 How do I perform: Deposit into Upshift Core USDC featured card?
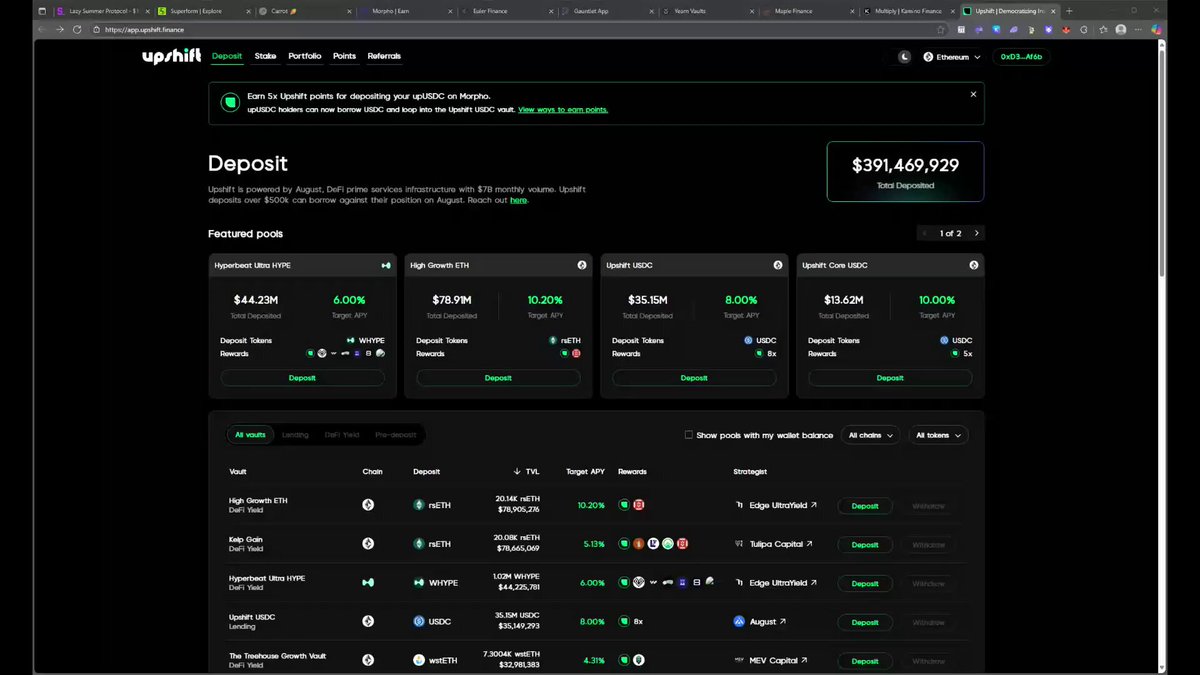tap(890, 378)
